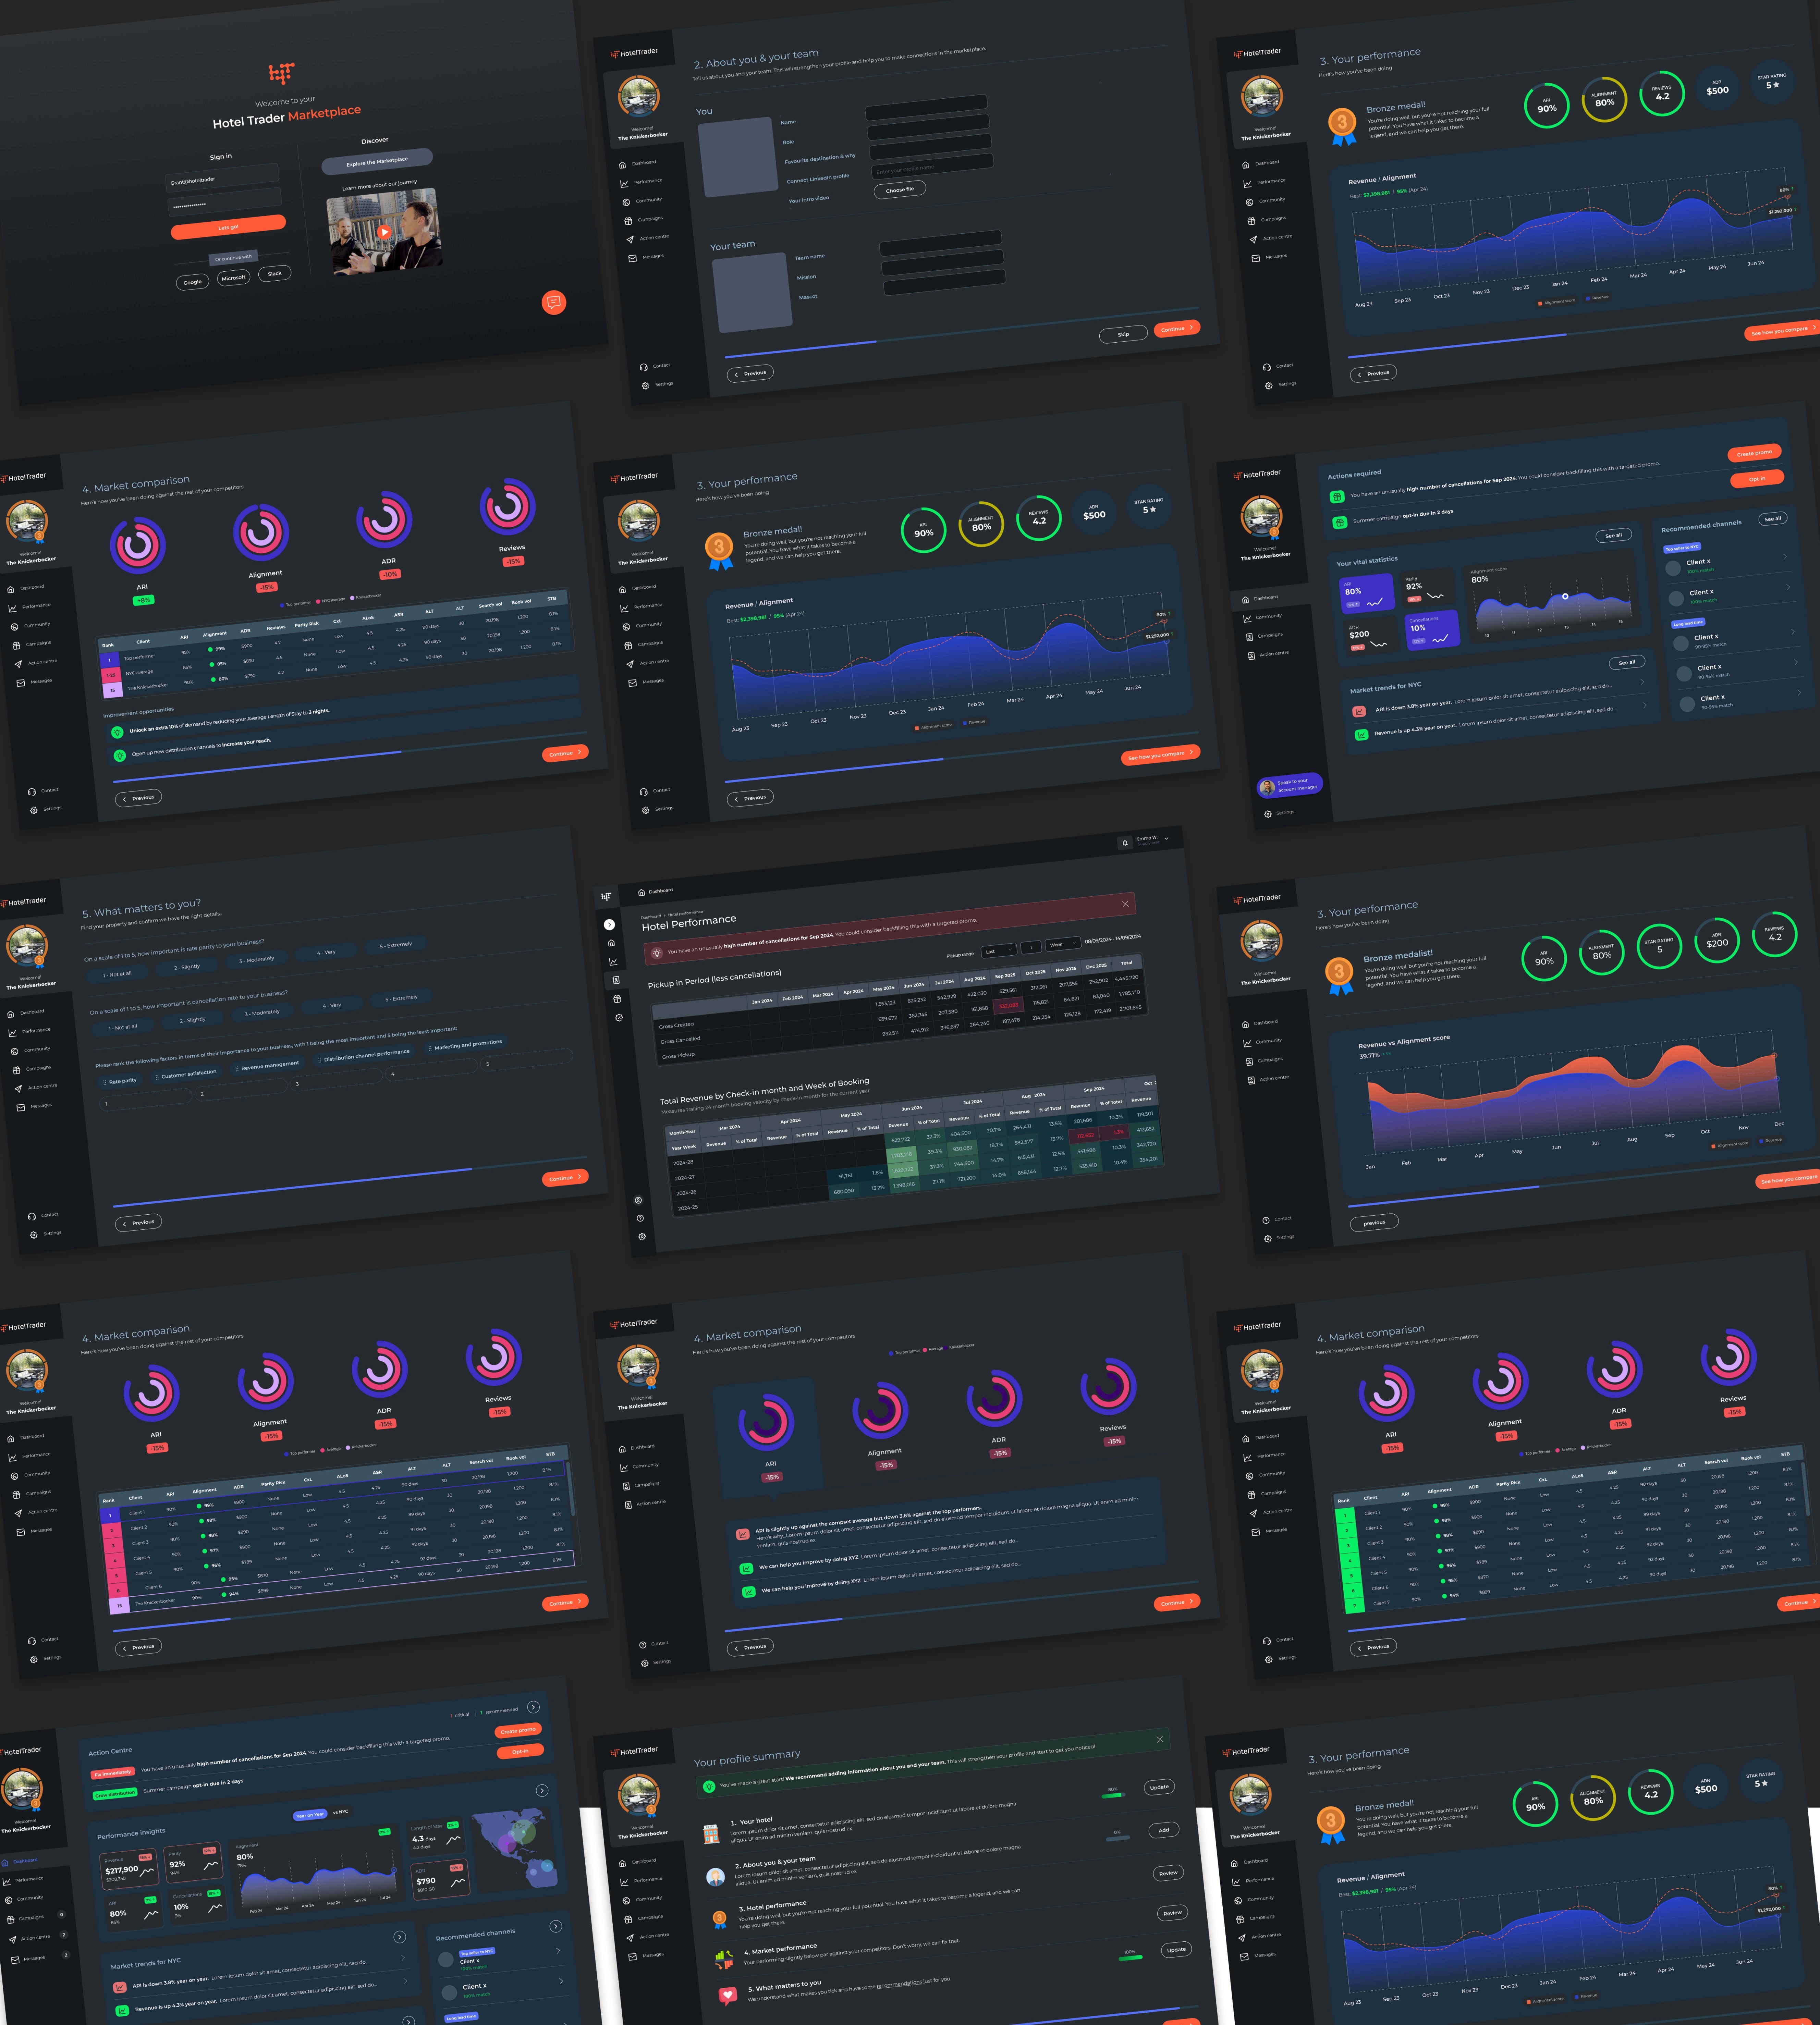
Task: Open notifications bell beside Emma W.
Action: [1125, 843]
